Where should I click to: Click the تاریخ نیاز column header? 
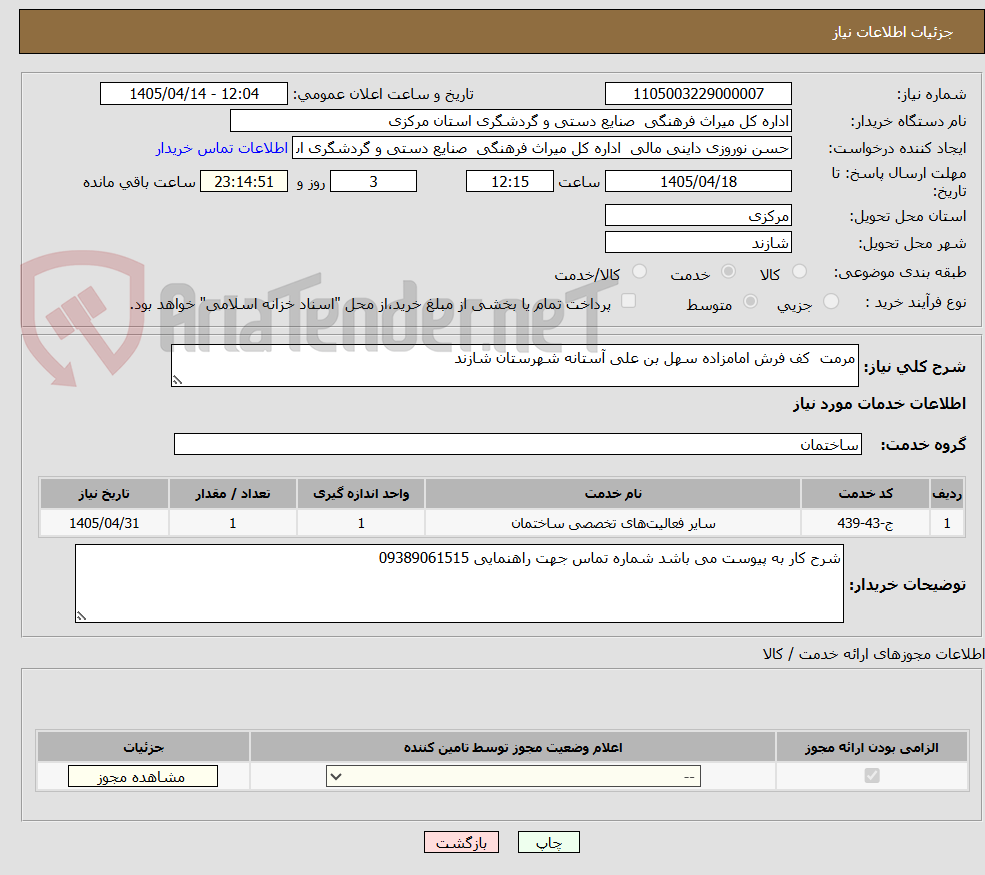(x=104, y=494)
